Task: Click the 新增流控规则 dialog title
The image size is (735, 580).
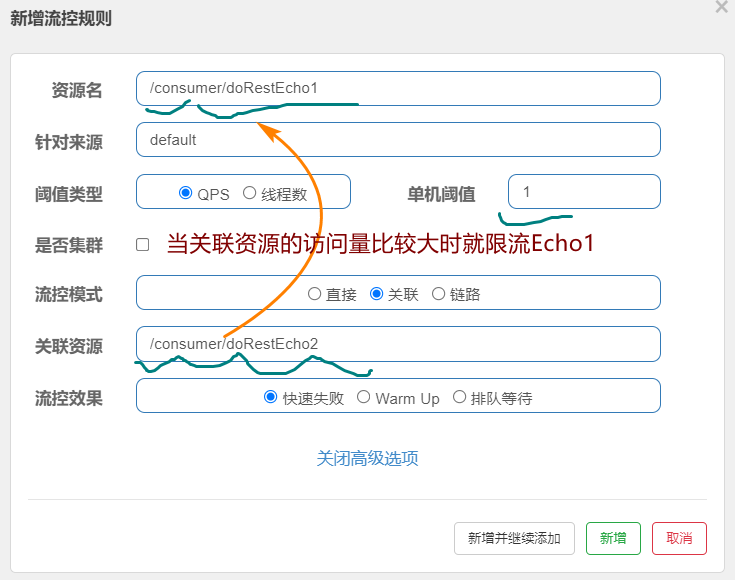Action: click(61, 19)
